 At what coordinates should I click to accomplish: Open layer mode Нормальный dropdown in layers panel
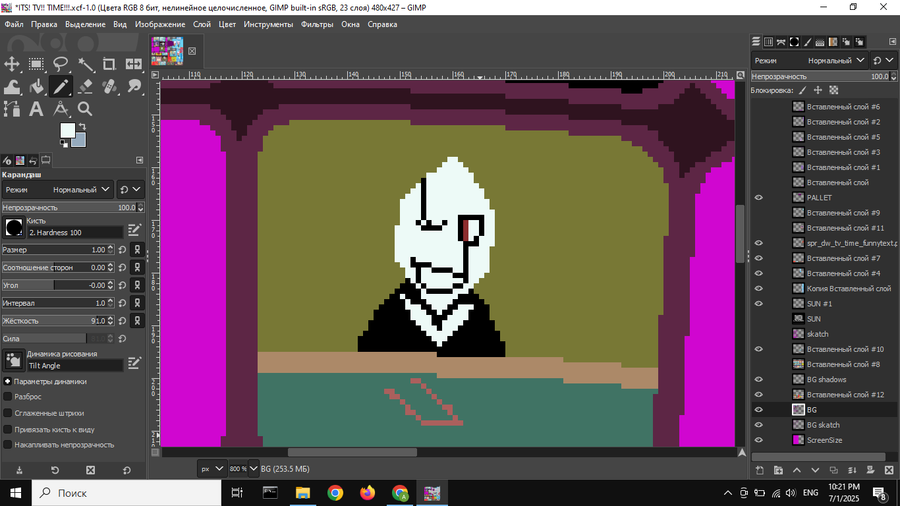(x=809, y=60)
